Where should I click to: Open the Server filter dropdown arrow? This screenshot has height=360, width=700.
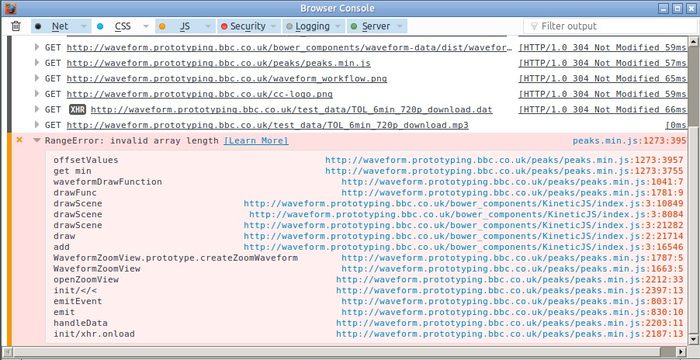coord(400,26)
